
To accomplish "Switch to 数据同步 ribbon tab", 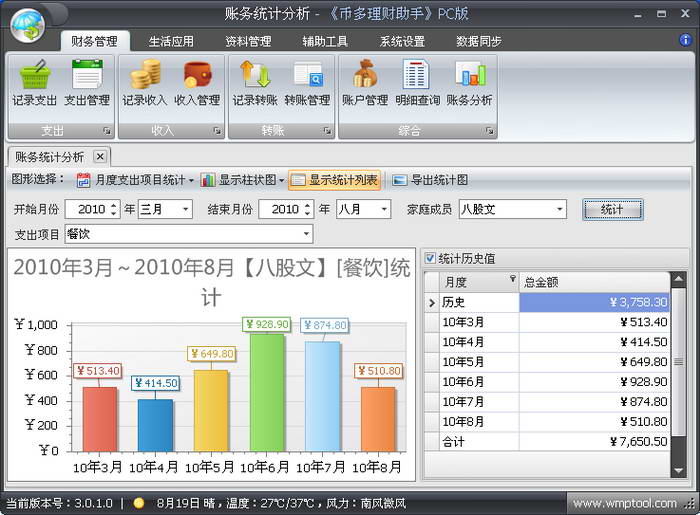I will 479,41.
